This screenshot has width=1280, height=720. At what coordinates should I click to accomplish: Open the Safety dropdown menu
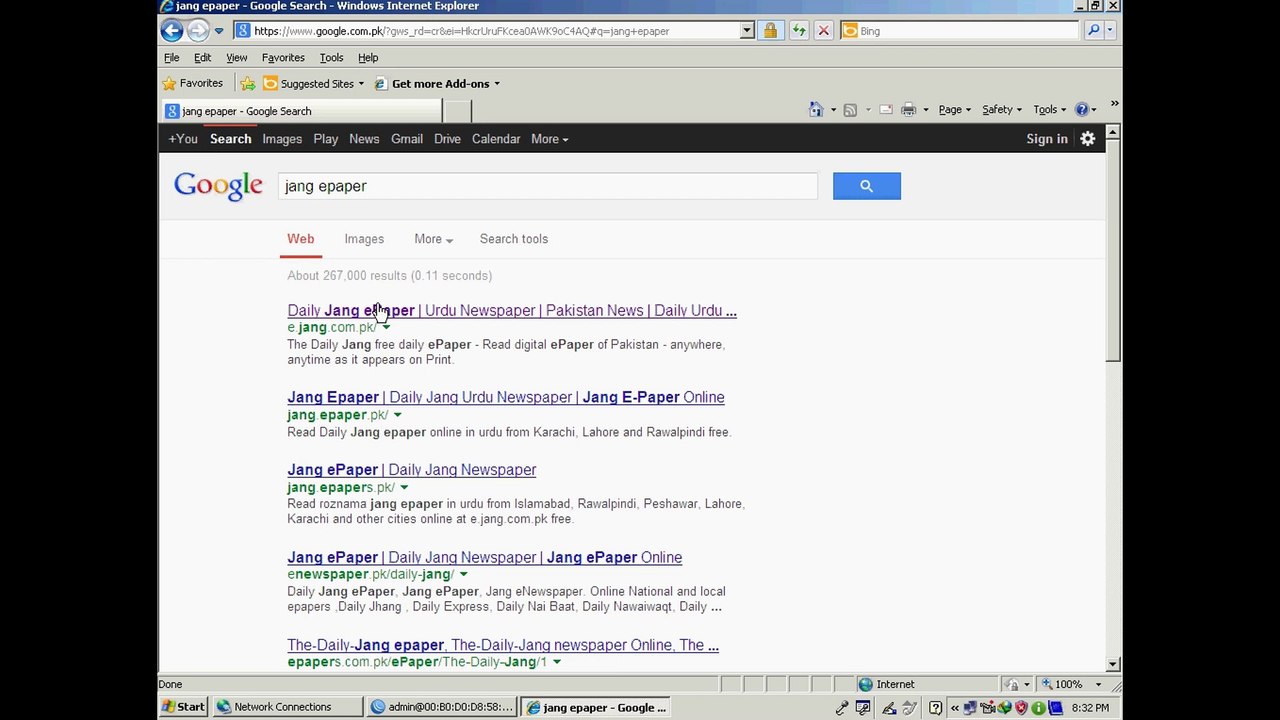(x=1001, y=110)
